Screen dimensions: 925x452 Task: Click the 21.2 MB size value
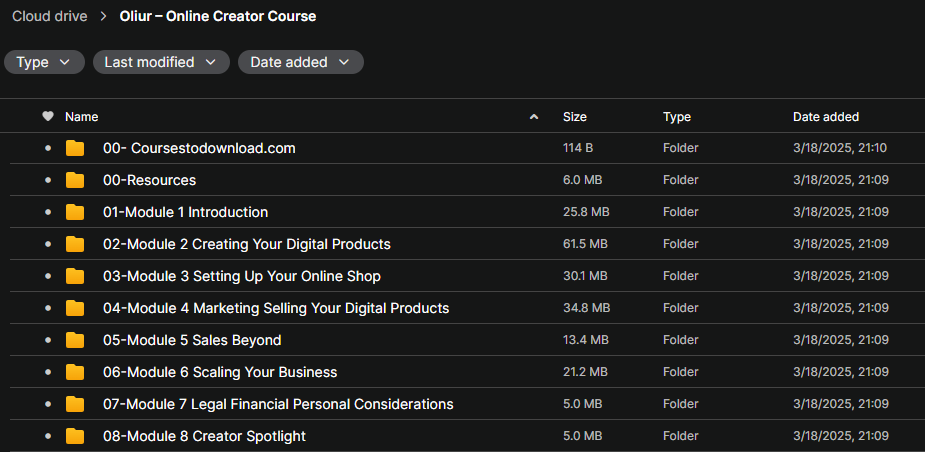pyautogui.click(x=585, y=372)
